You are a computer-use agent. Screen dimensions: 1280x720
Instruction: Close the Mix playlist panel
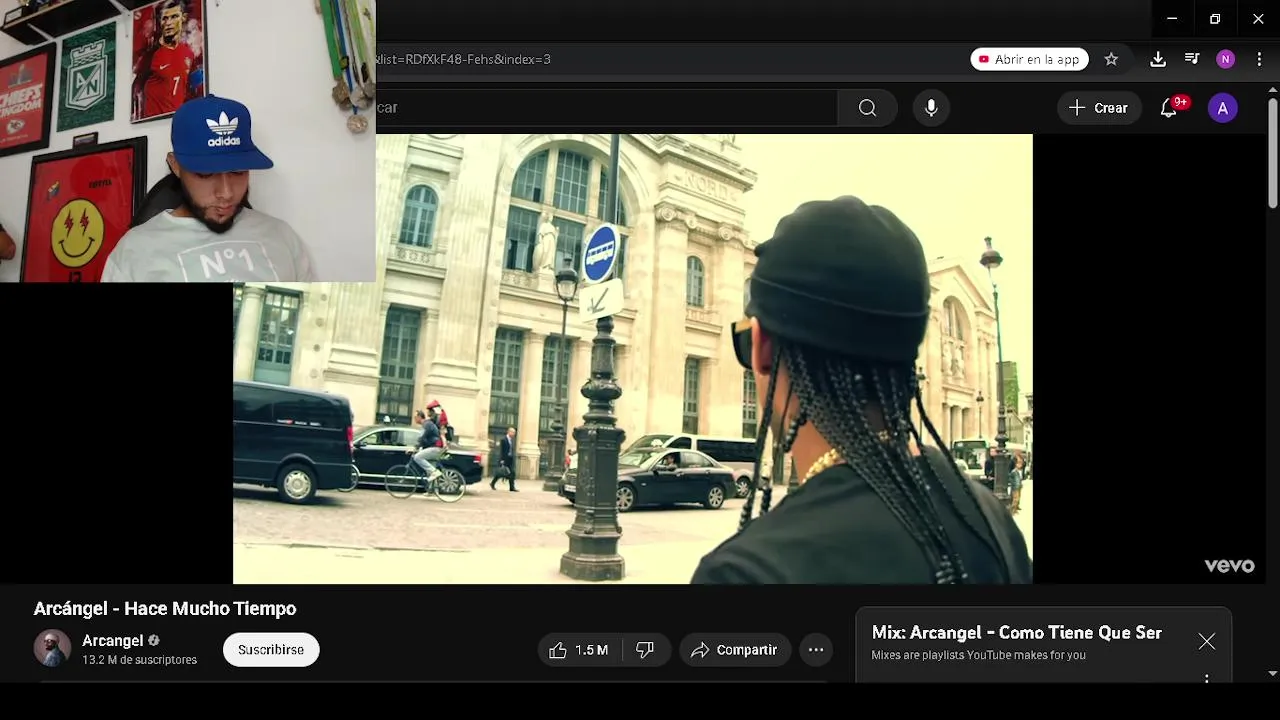click(1207, 642)
